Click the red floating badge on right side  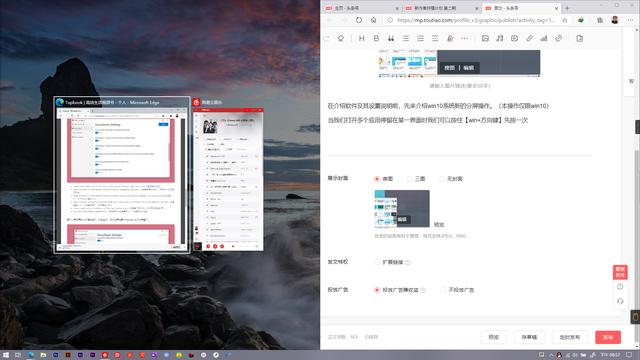point(620,272)
